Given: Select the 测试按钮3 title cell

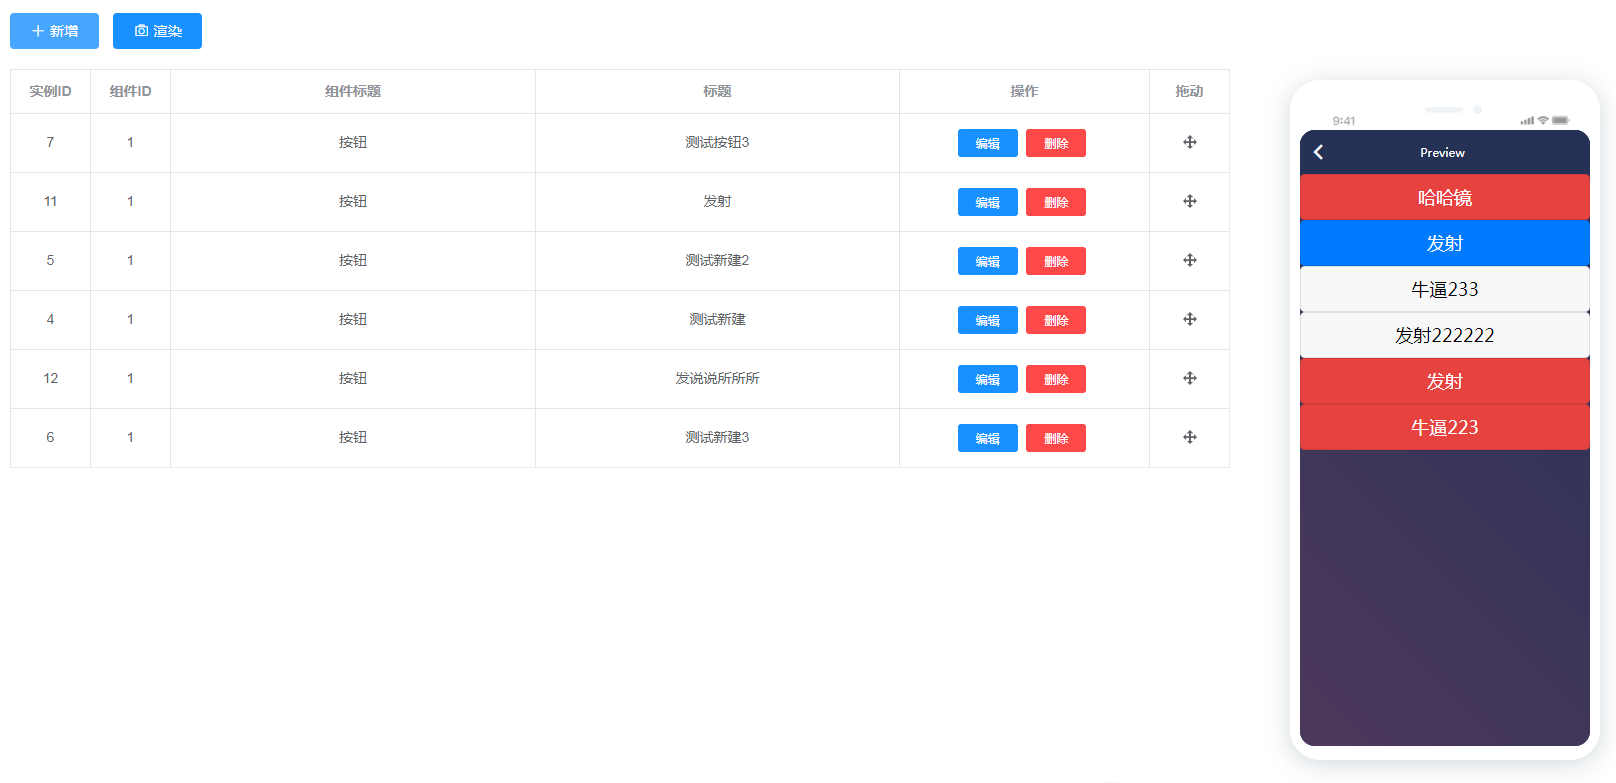Looking at the screenshot, I should pos(717,143).
